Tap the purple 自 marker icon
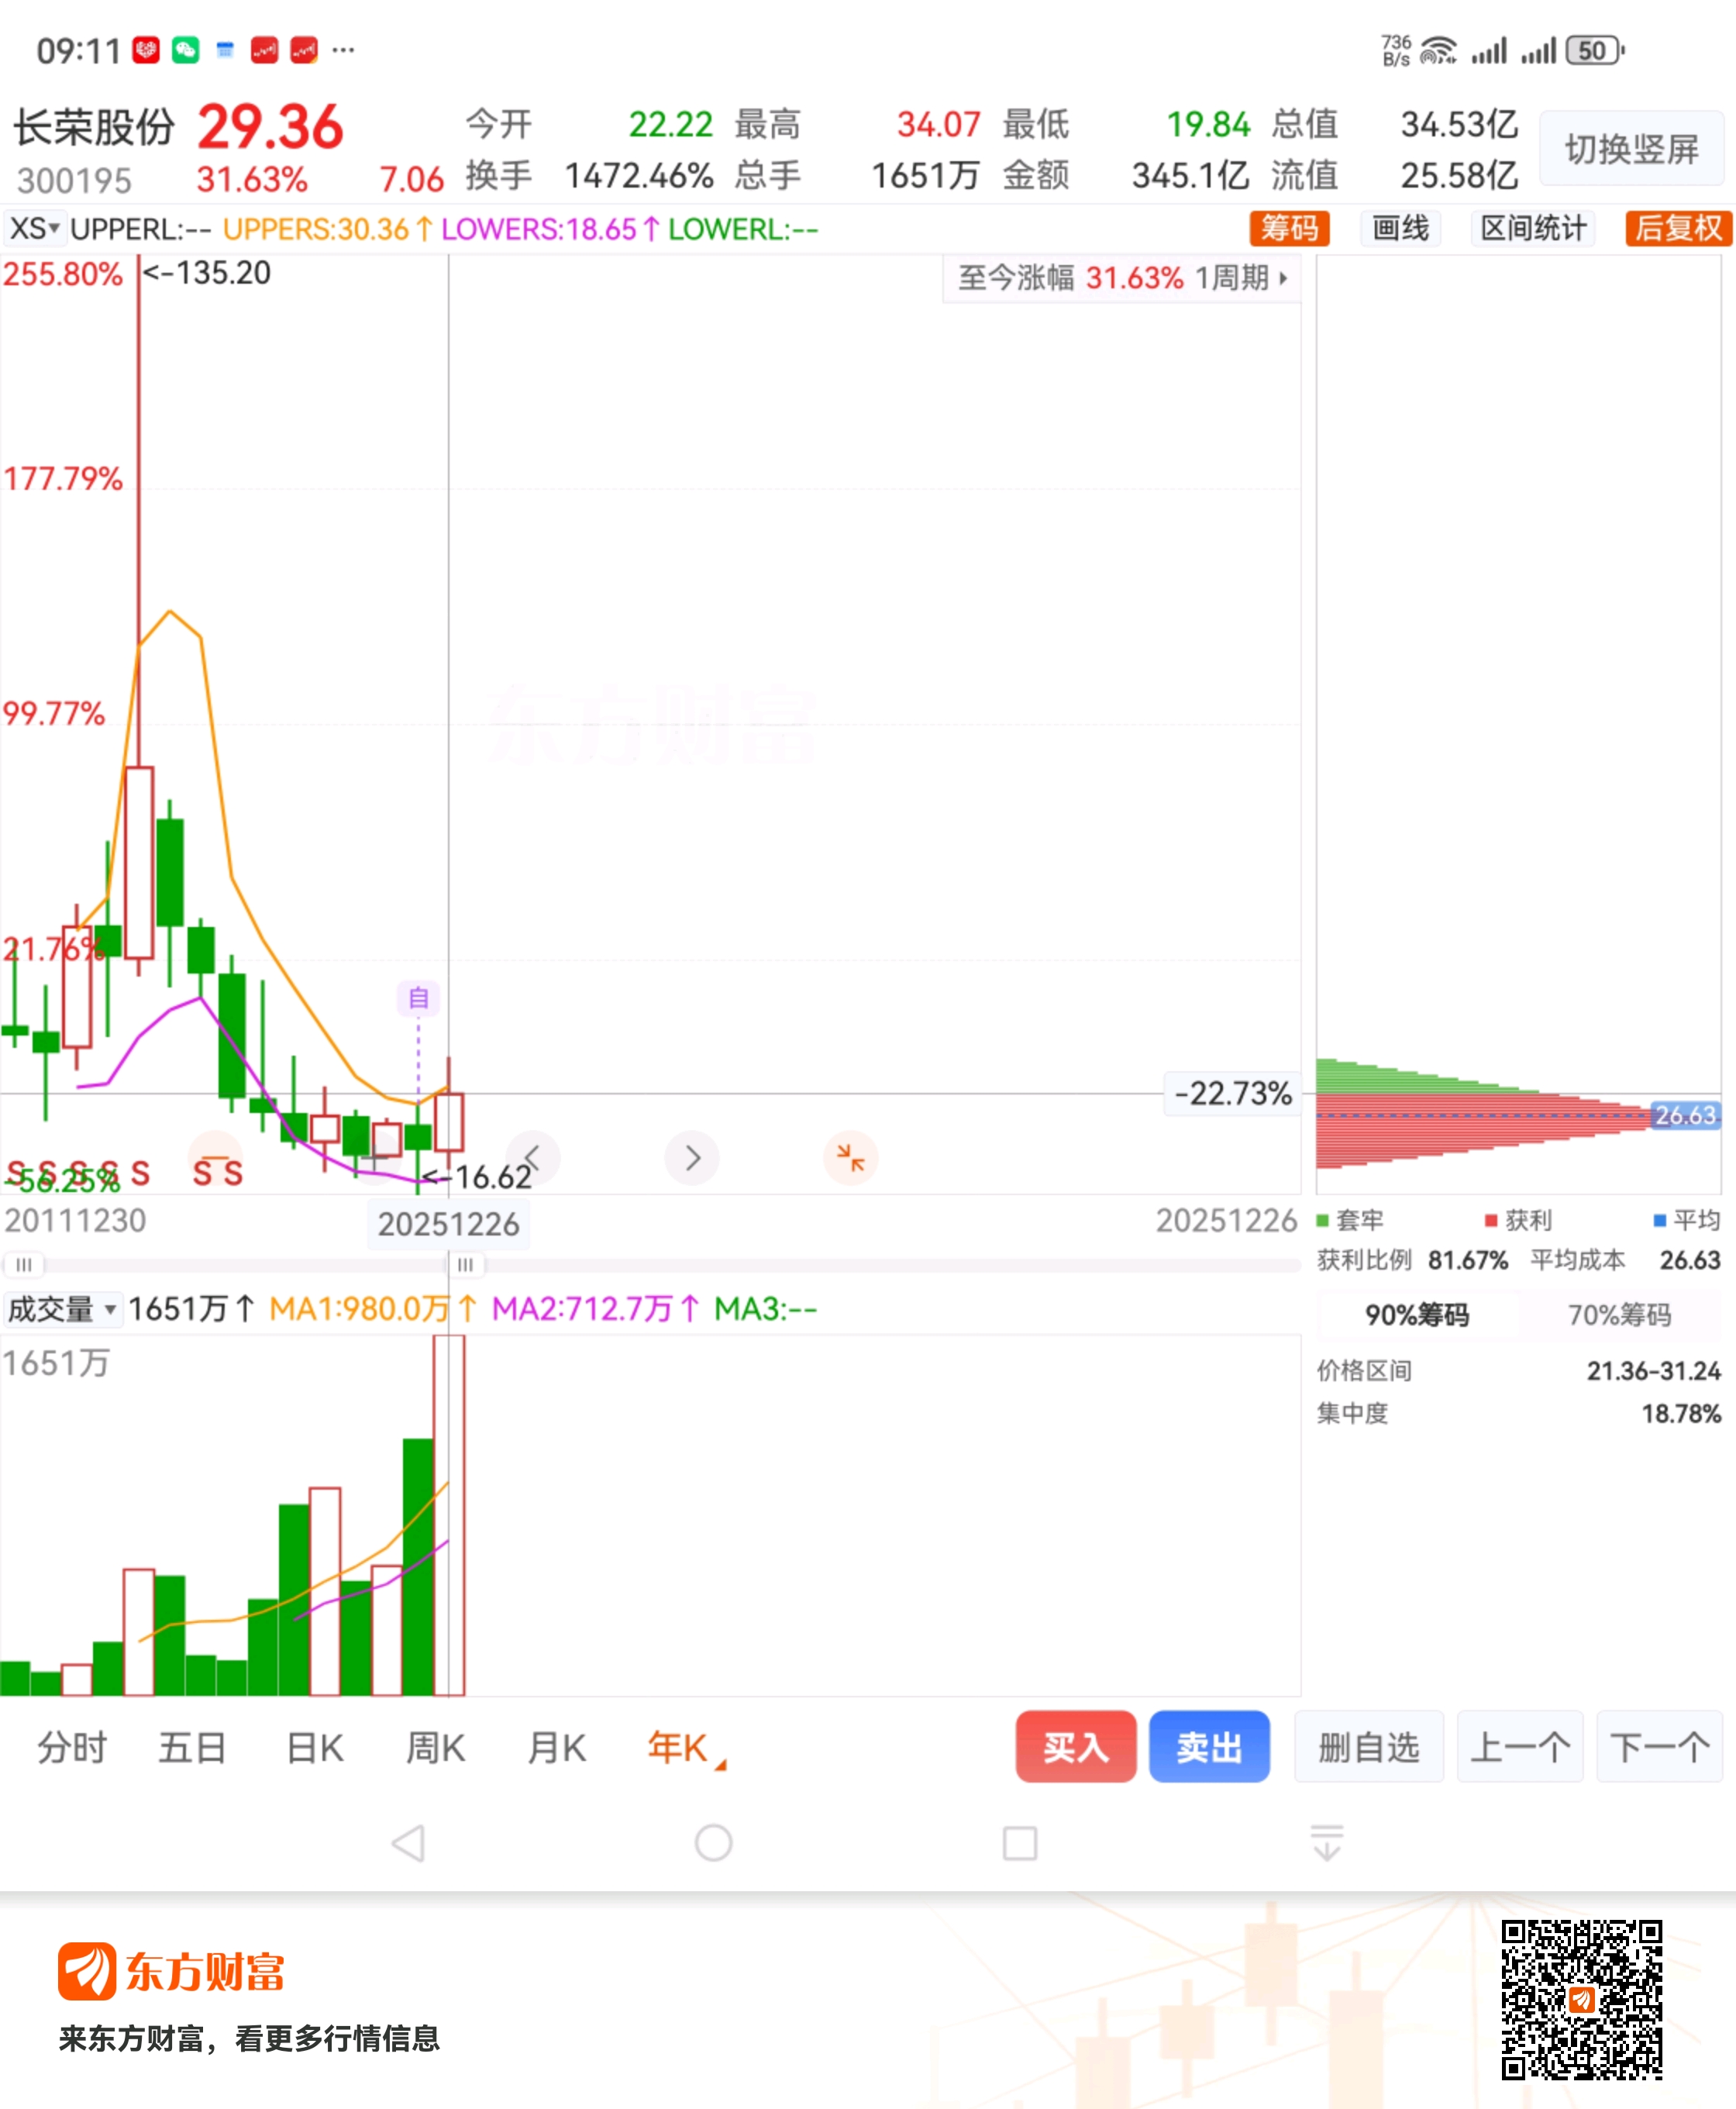Screen dimensions: 1736x2109 click(x=418, y=997)
